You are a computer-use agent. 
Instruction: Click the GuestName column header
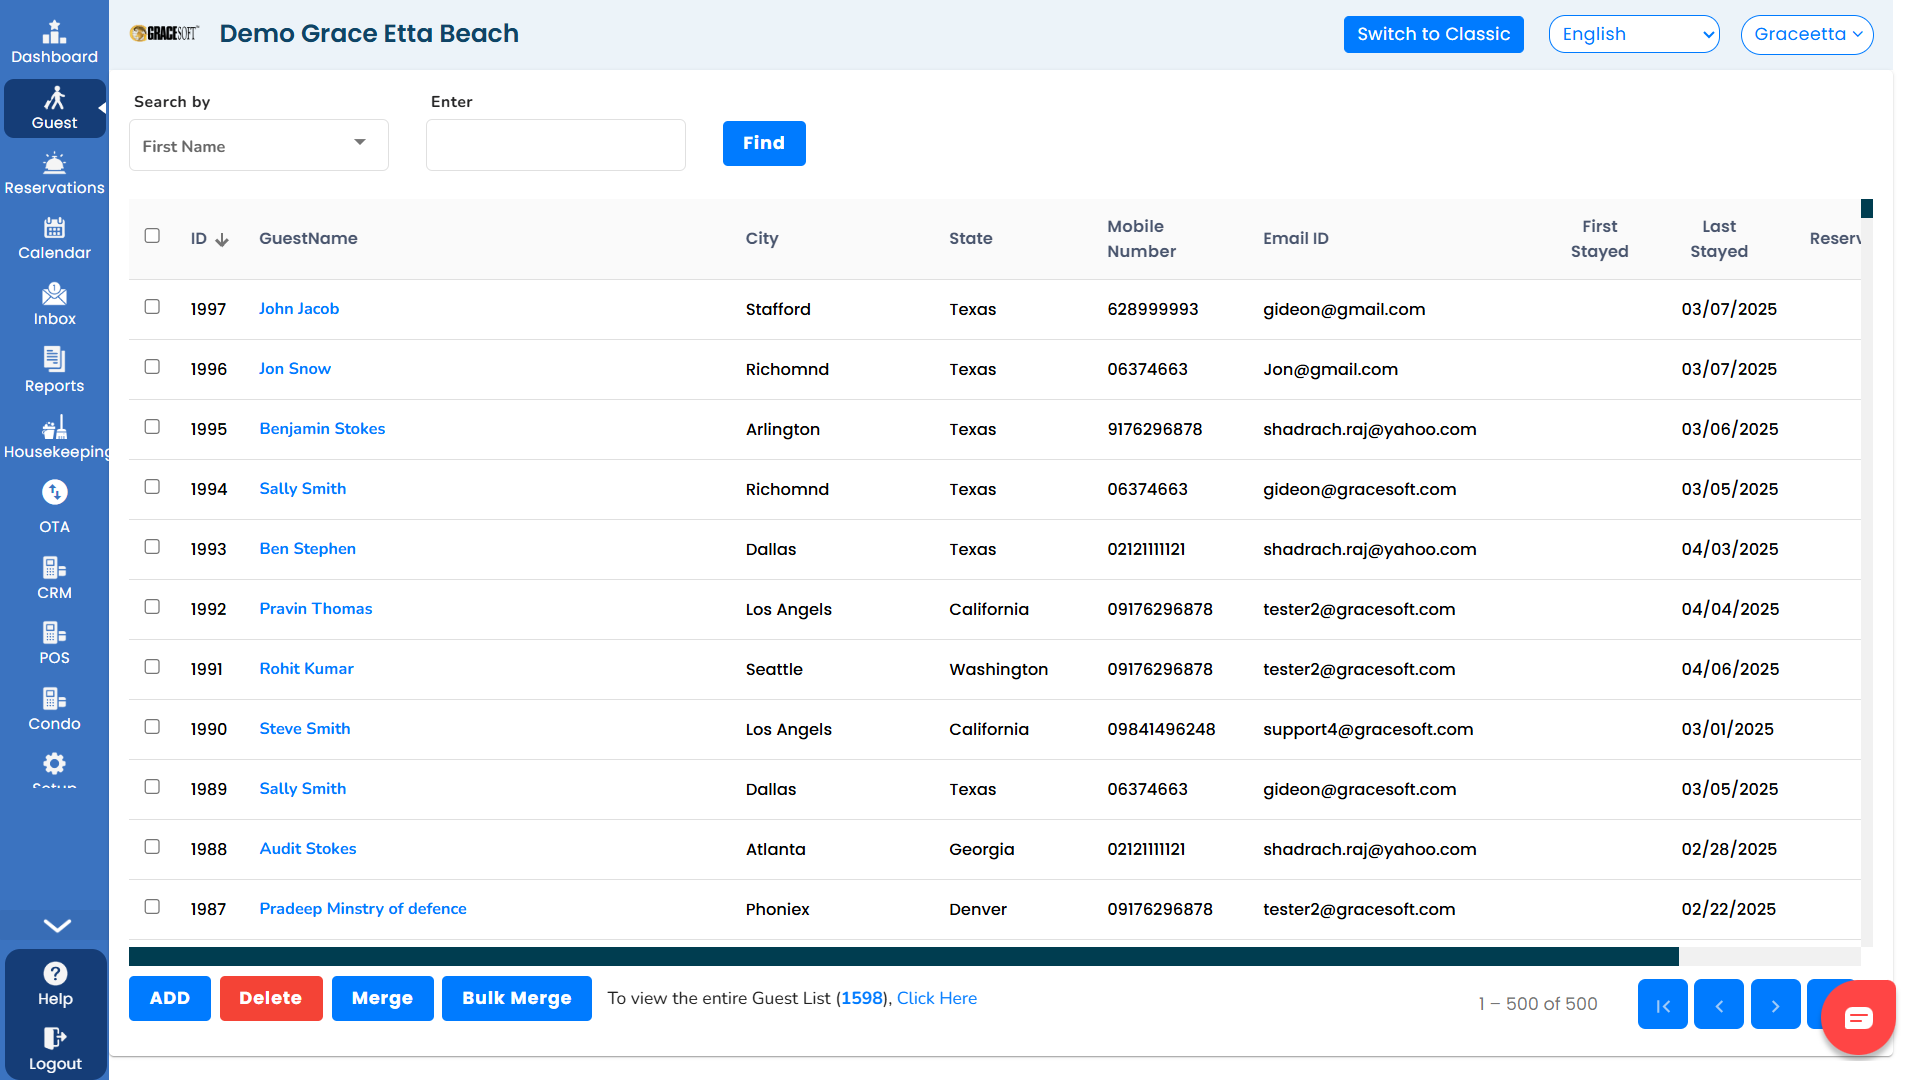(308, 239)
